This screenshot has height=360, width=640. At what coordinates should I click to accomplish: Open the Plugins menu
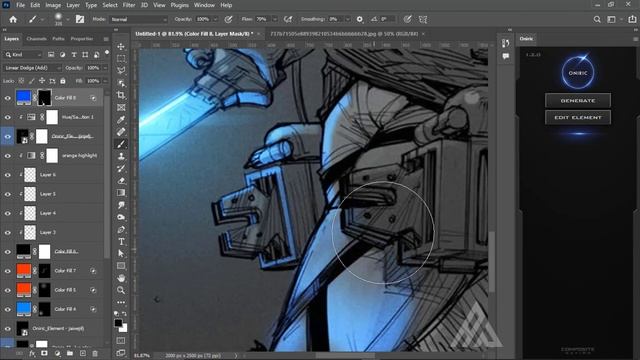(x=180, y=5)
